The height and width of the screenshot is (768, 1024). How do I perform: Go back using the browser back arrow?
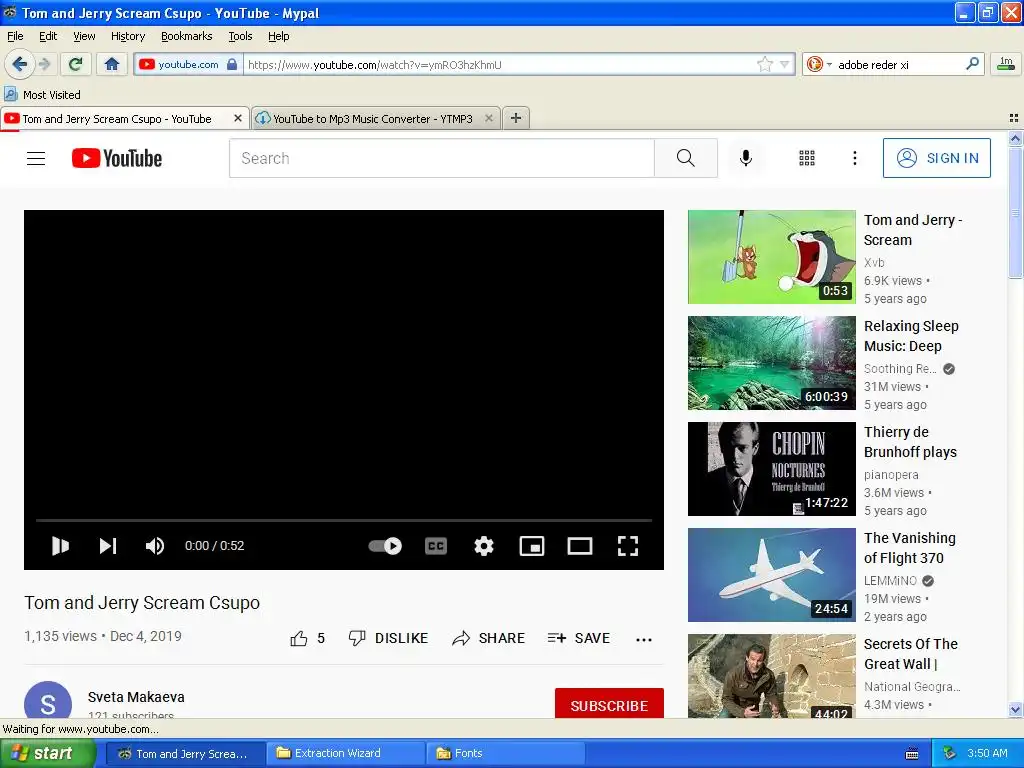click(x=19, y=64)
